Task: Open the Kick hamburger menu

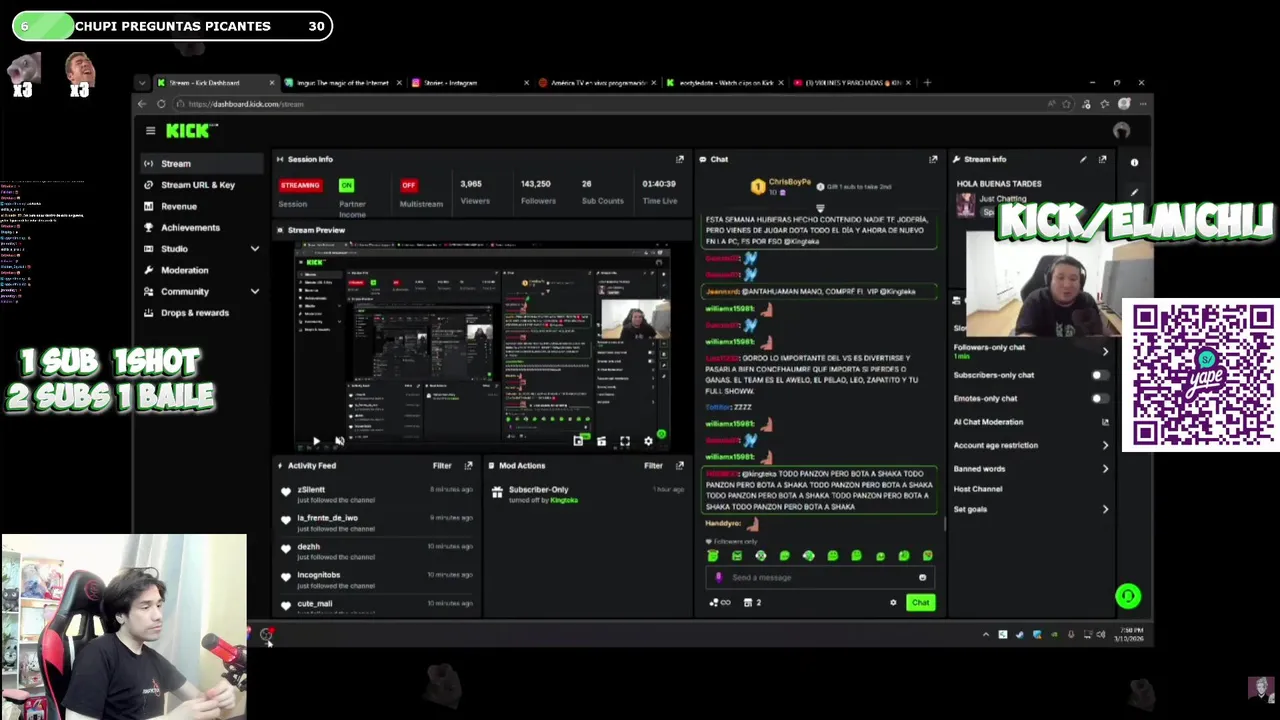Action: point(150,130)
